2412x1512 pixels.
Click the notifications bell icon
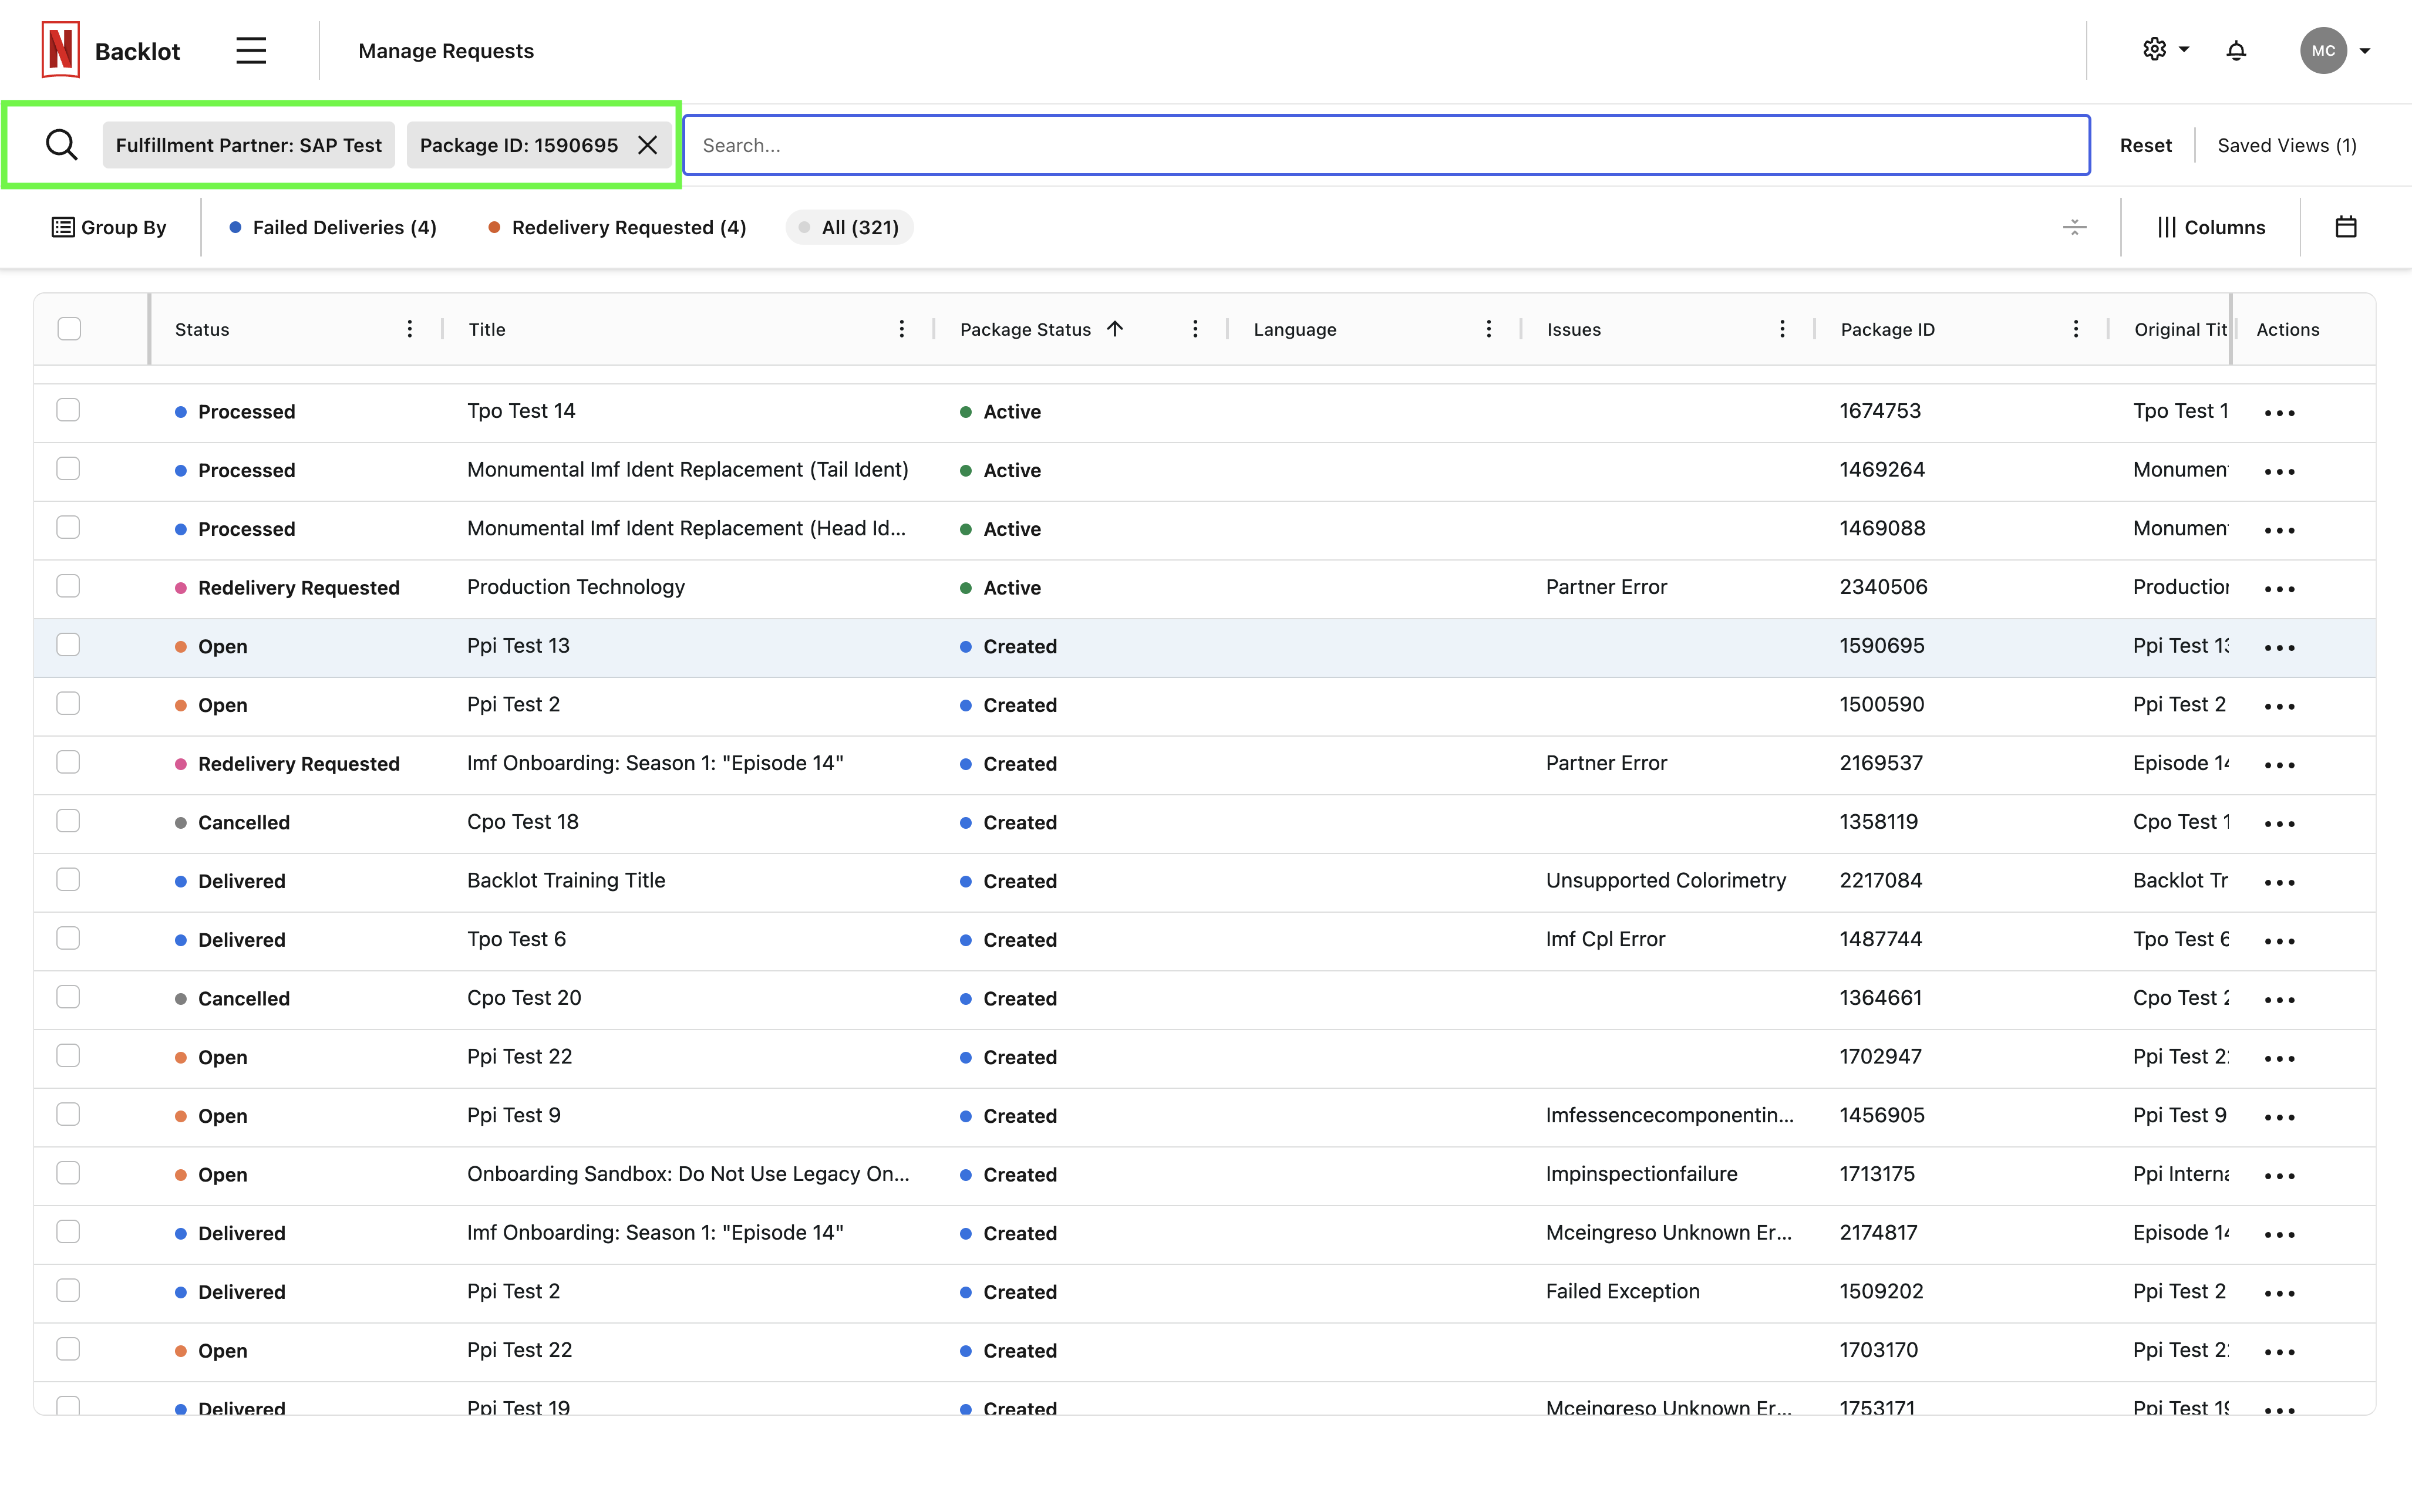(x=2236, y=51)
